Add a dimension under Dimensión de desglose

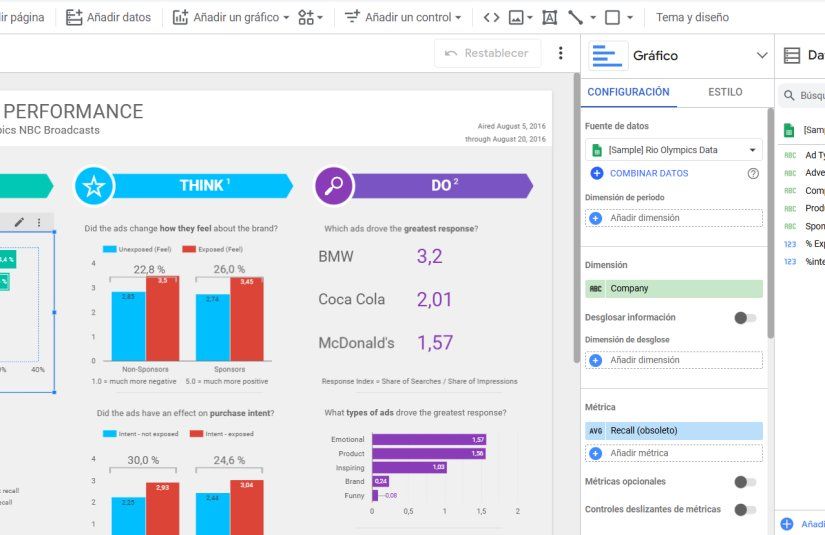click(673, 360)
